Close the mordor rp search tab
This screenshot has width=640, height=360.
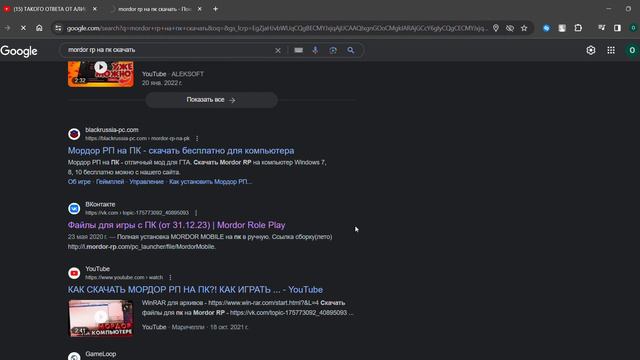click(x=200, y=9)
